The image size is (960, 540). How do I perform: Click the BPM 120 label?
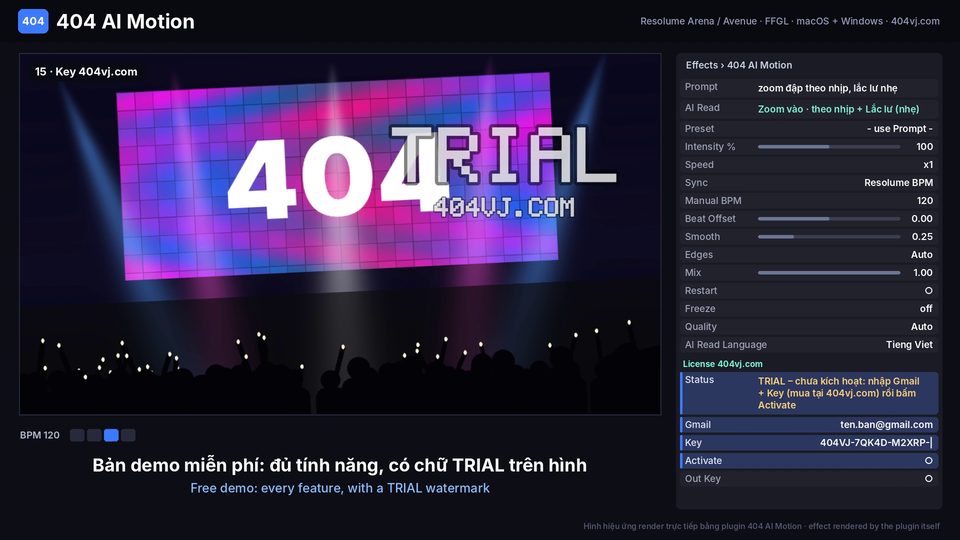tap(40, 435)
